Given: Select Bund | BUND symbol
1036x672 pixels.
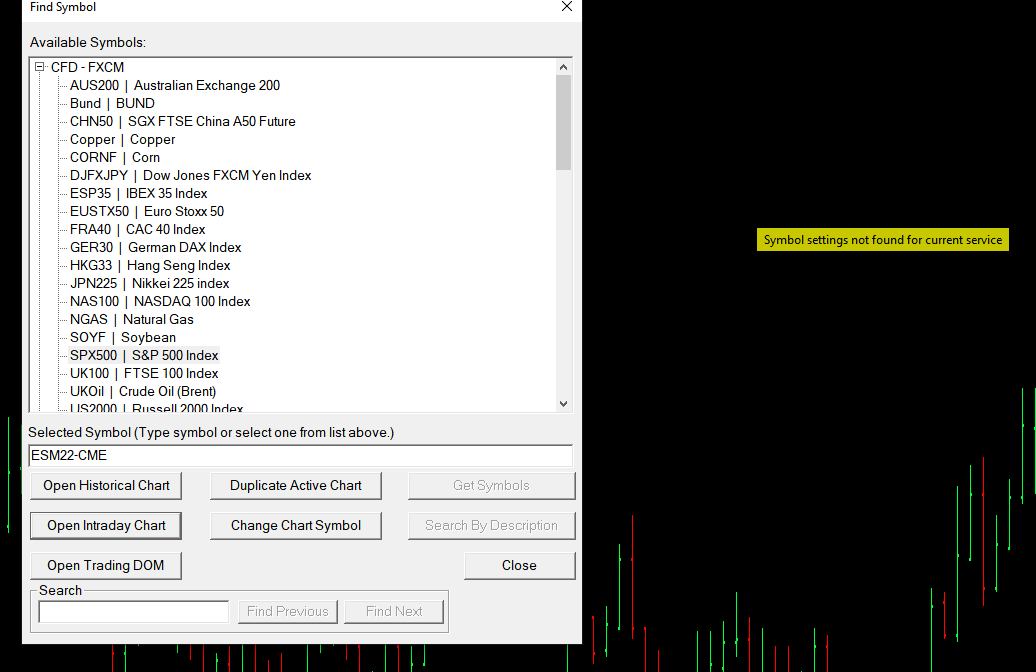Looking at the screenshot, I should tap(112, 103).
